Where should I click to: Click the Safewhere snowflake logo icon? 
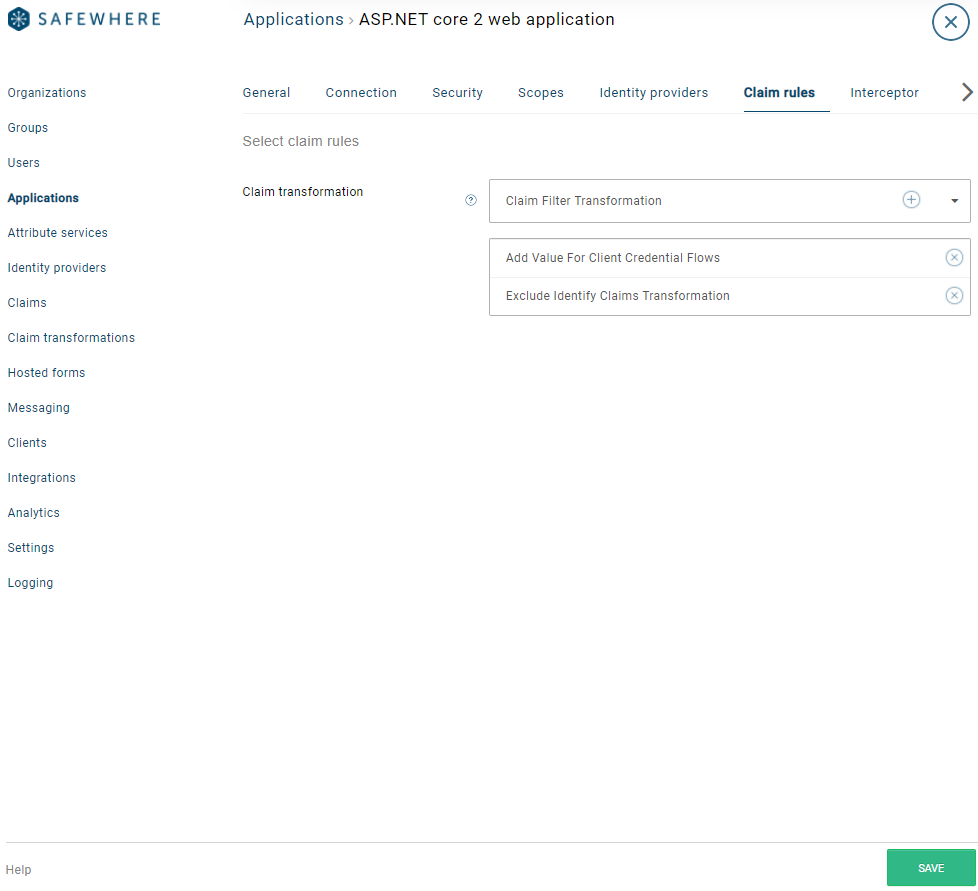tap(19, 20)
